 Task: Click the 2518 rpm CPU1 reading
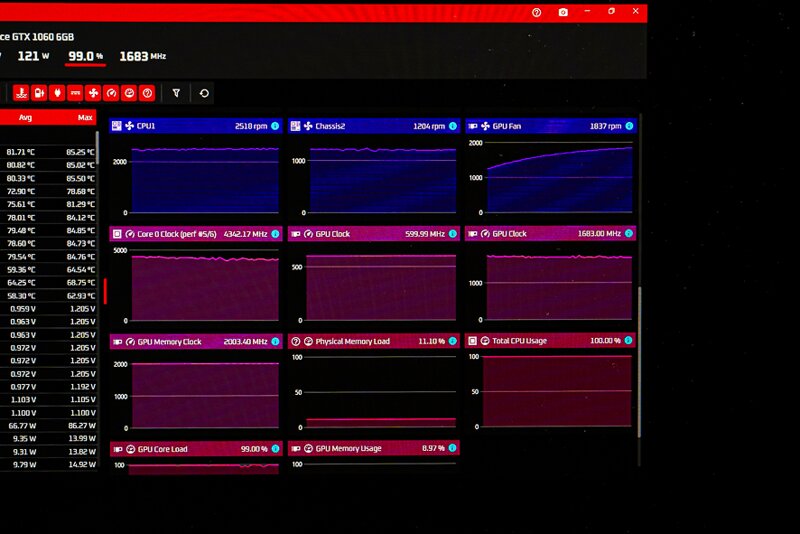[251, 126]
